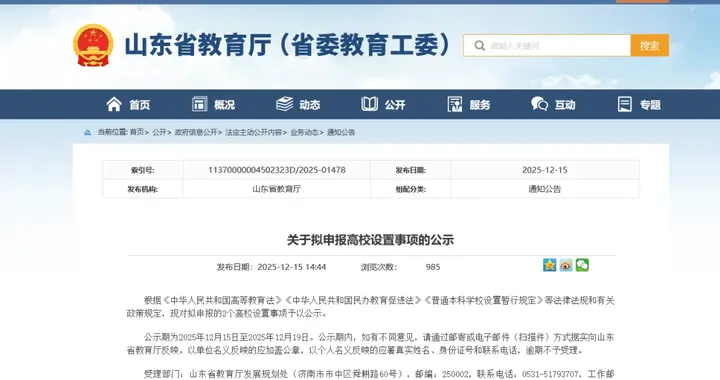Open the 首页 menu item
Screen dimensions: 720x380
pyautogui.click(x=140, y=105)
